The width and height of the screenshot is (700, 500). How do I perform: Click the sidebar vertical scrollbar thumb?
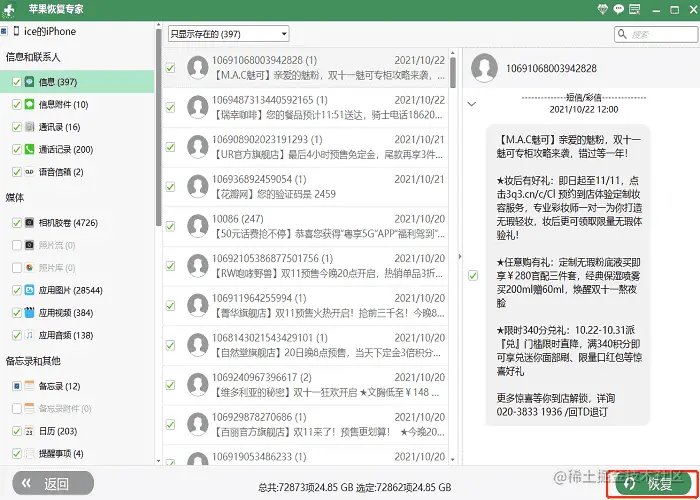[158, 127]
